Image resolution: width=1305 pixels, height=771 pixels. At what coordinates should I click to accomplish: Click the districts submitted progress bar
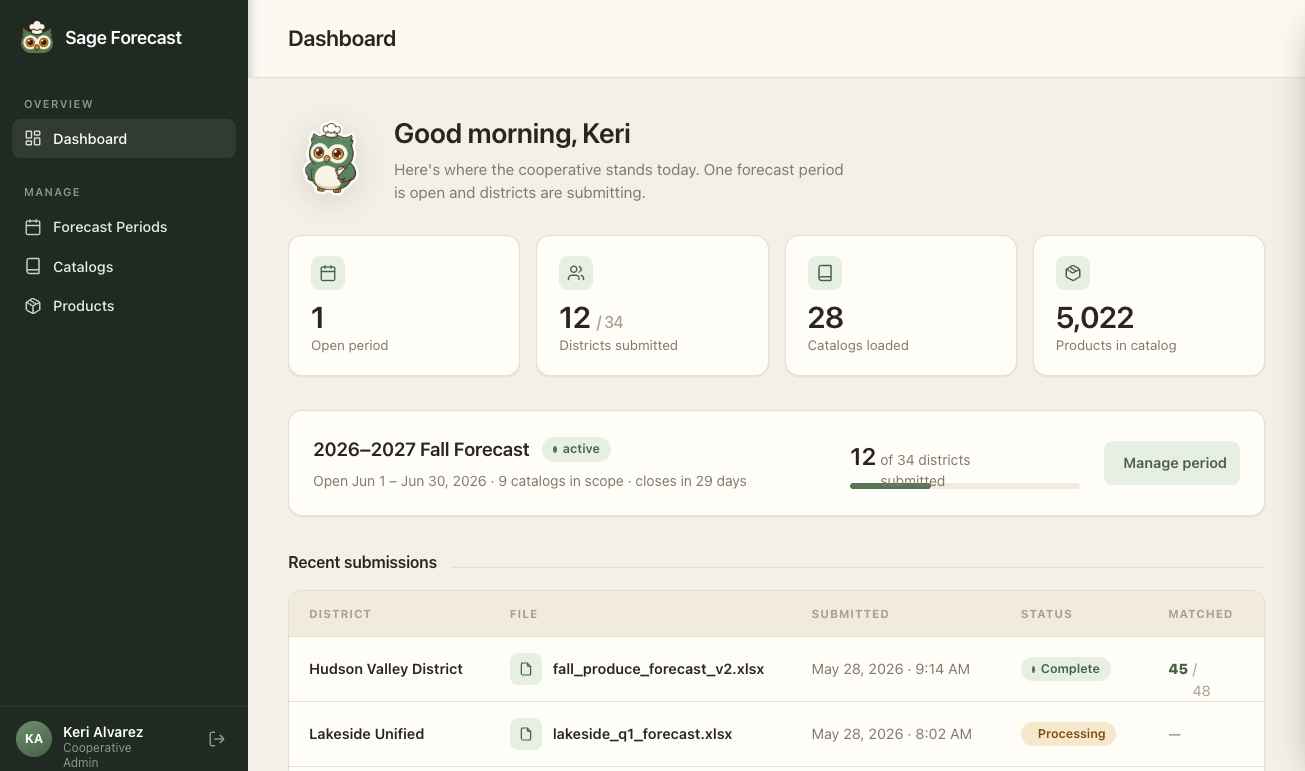tap(965, 486)
